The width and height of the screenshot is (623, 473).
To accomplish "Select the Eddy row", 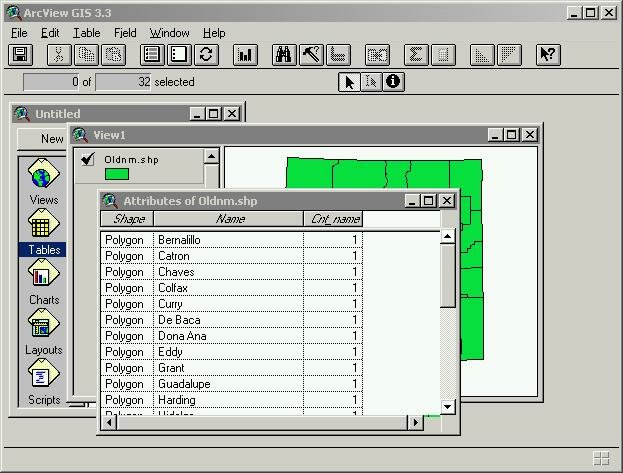I will pos(232,352).
